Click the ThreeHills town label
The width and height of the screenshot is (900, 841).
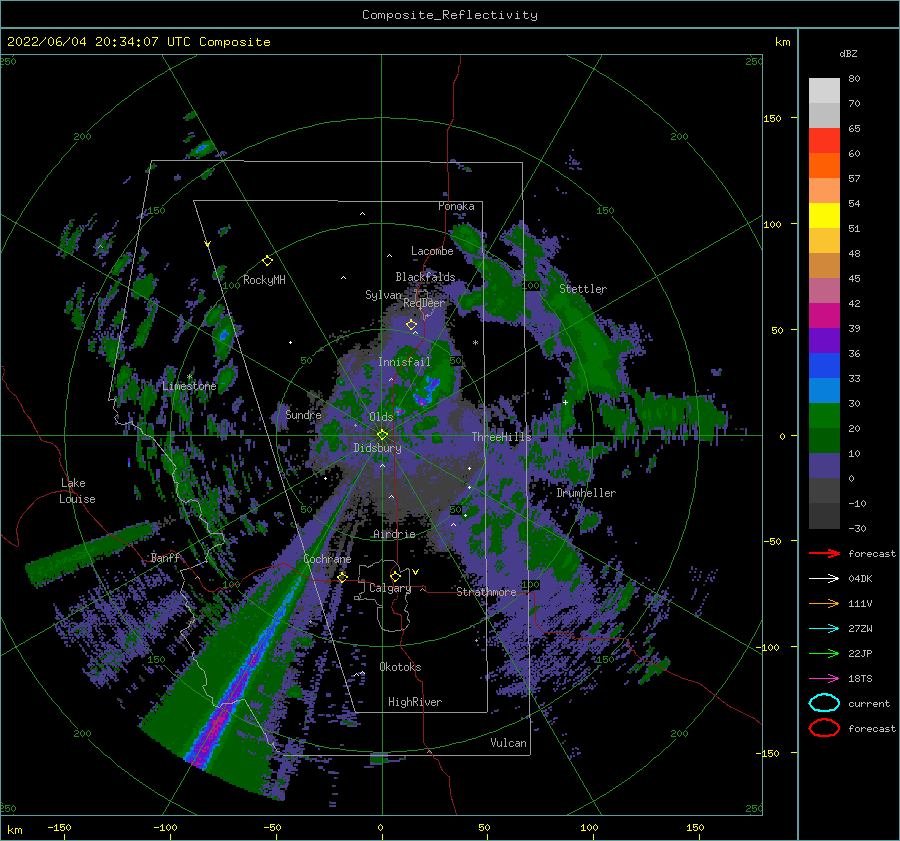pos(502,437)
